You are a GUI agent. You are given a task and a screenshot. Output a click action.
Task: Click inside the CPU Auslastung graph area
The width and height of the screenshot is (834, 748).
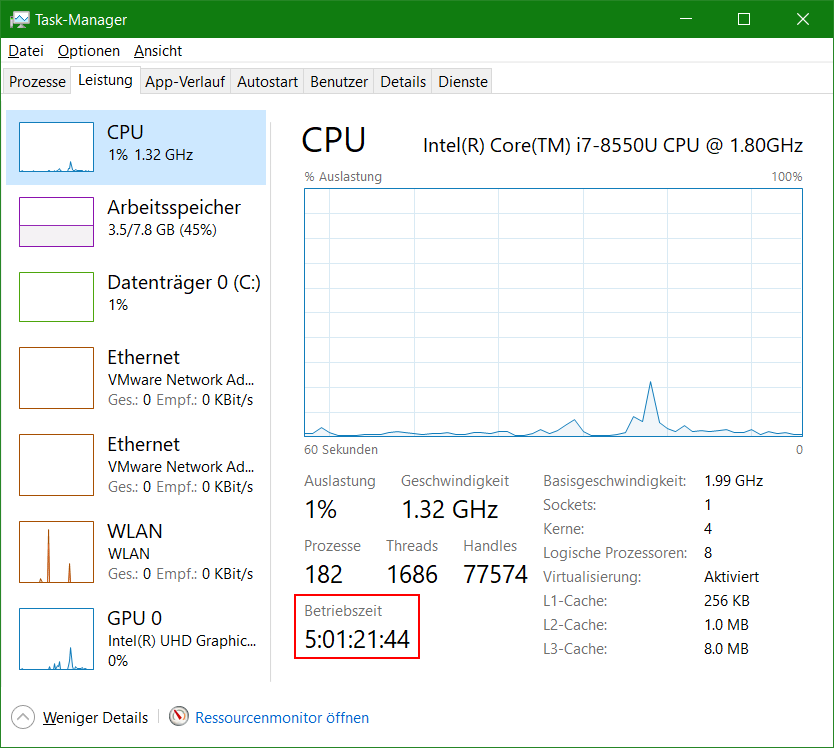point(550,310)
